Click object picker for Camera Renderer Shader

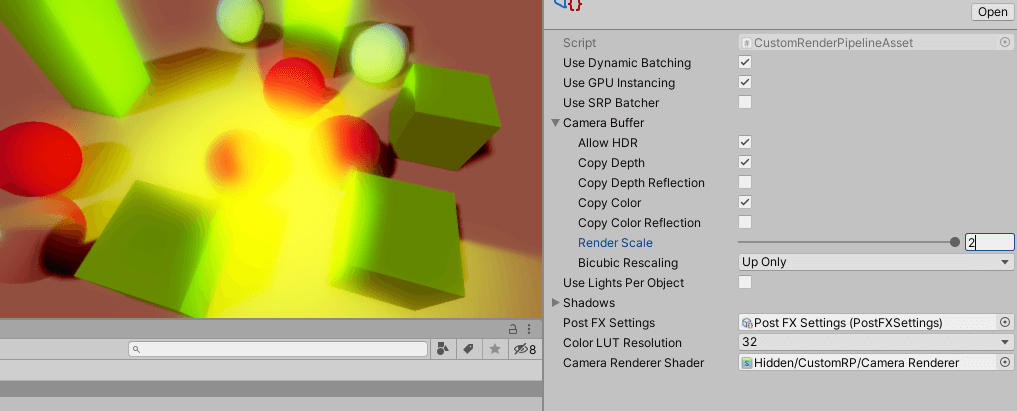[x=1005, y=362]
